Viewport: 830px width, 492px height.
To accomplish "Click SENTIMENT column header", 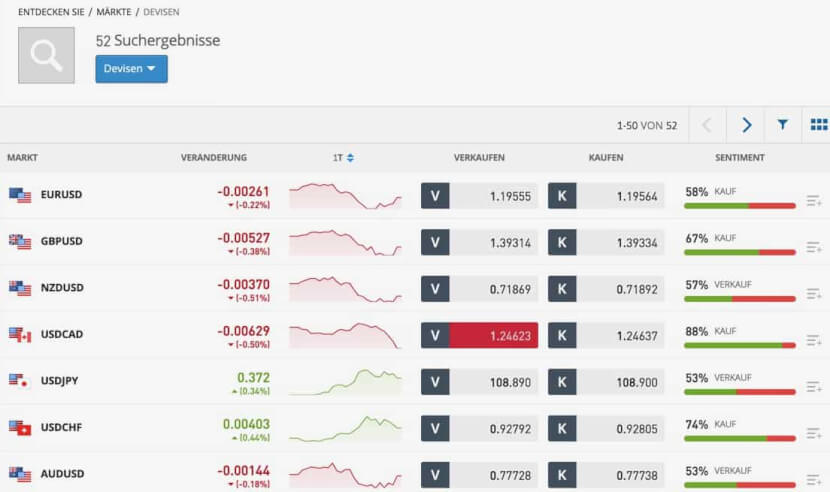I will (739, 158).
